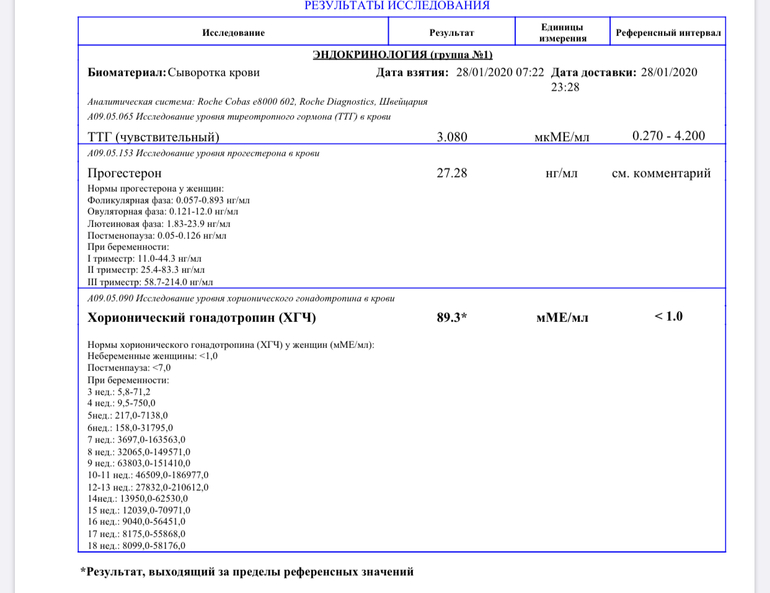This screenshot has width=770, height=593.
Task: Select the Хорионический гонадотропин (ХГЧ) heading
Action: point(202,318)
